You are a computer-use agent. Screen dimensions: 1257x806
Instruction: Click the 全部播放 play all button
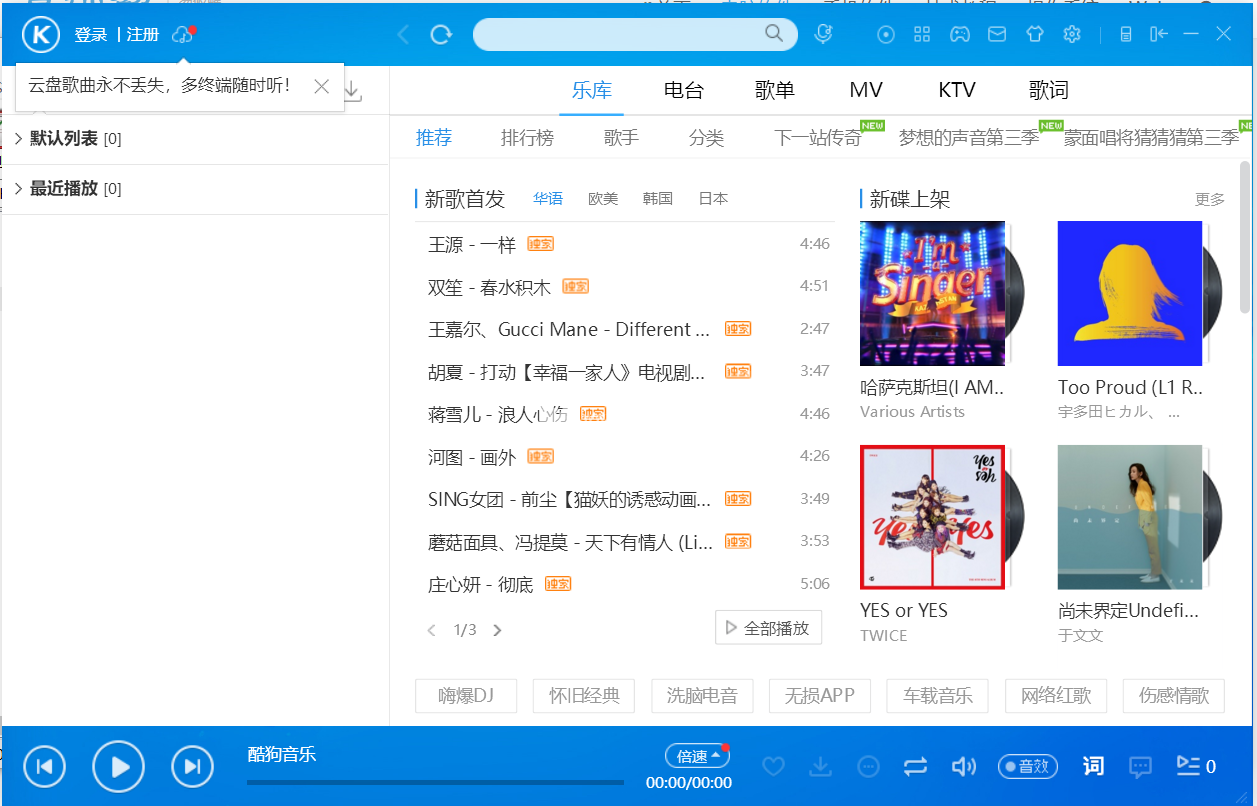(x=768, y=628)
